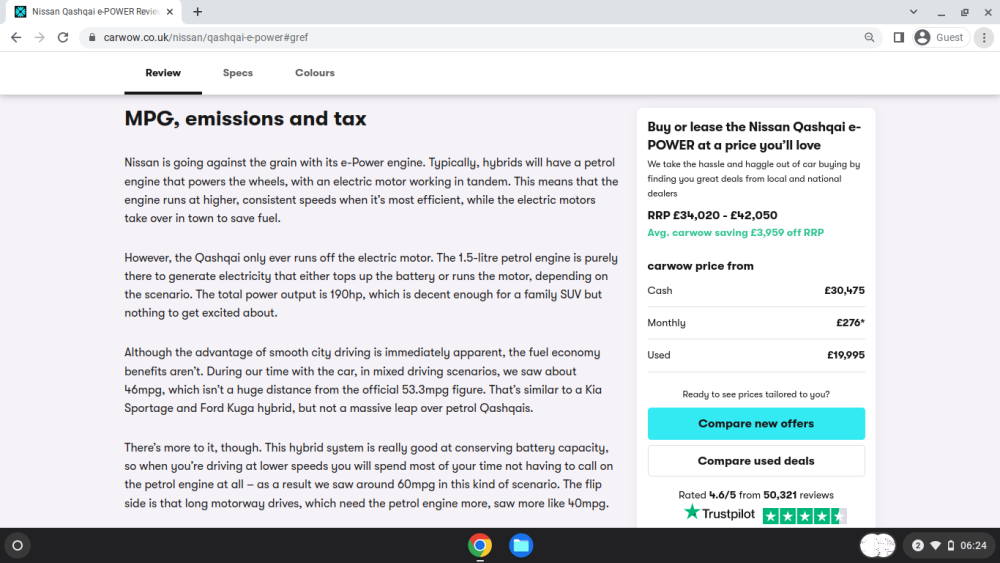Image resolution: width=1000 pixels, height=563 pixels.
Task: Click the zoom magnifier icon in address bar
Action: coord(869,38)
